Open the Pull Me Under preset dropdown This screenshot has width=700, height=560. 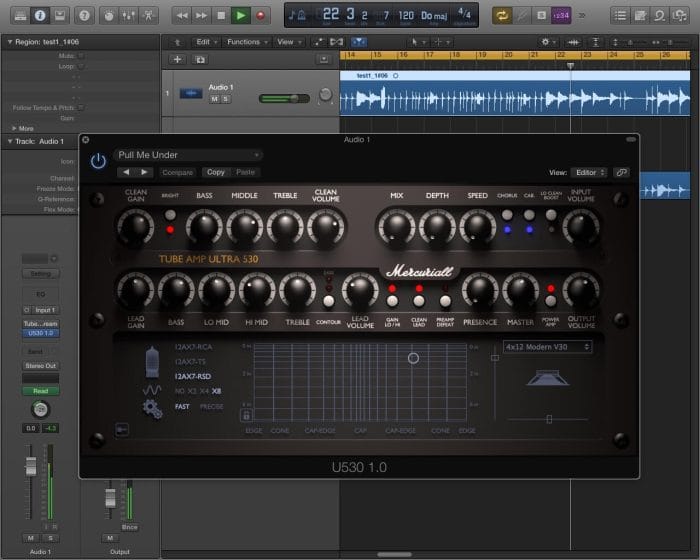[x=188, y=155]
